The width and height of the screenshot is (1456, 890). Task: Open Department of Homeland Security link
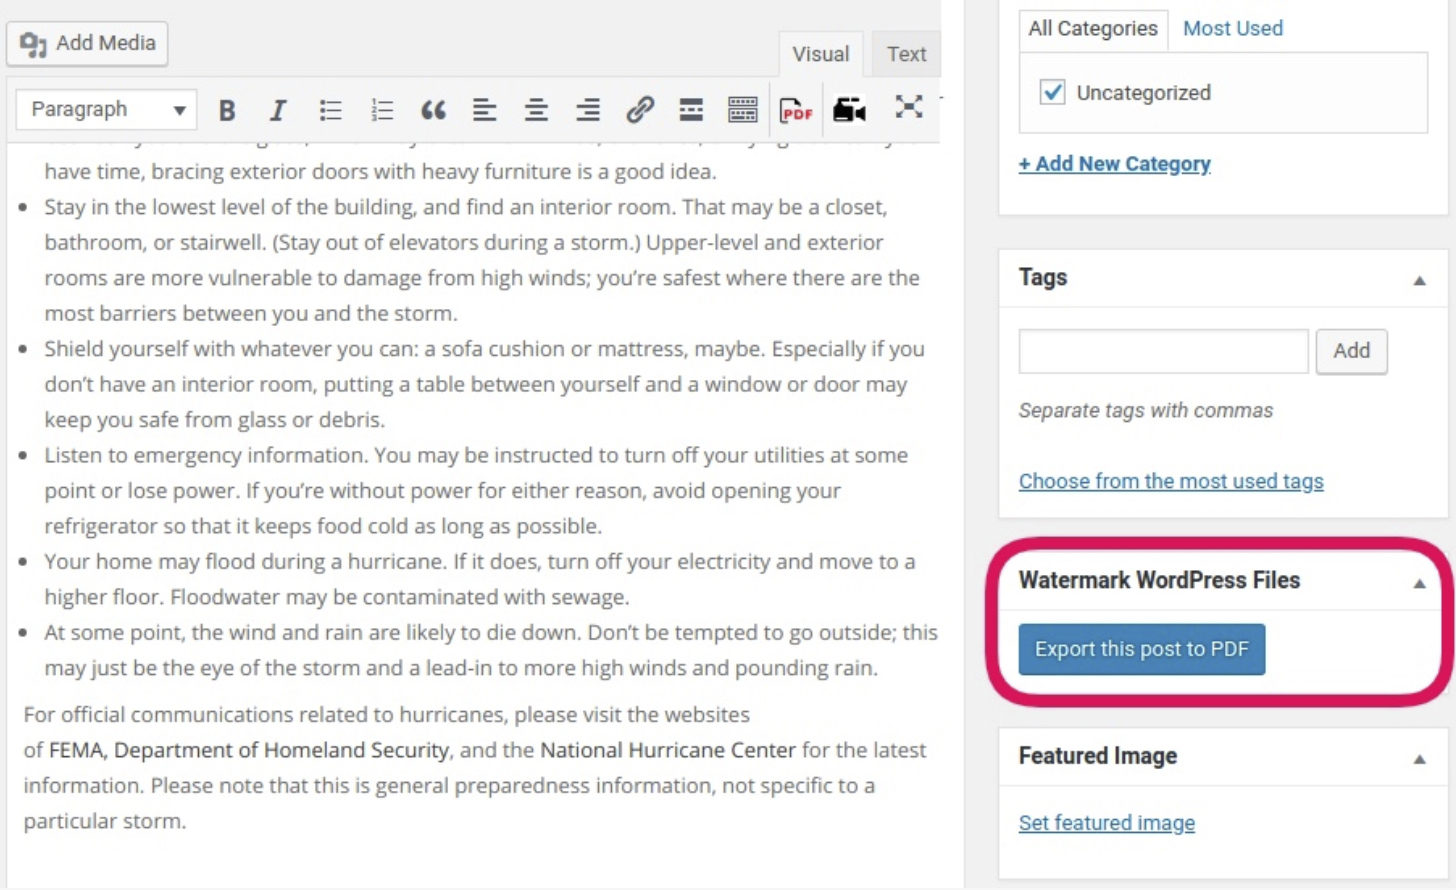point(281,750)
